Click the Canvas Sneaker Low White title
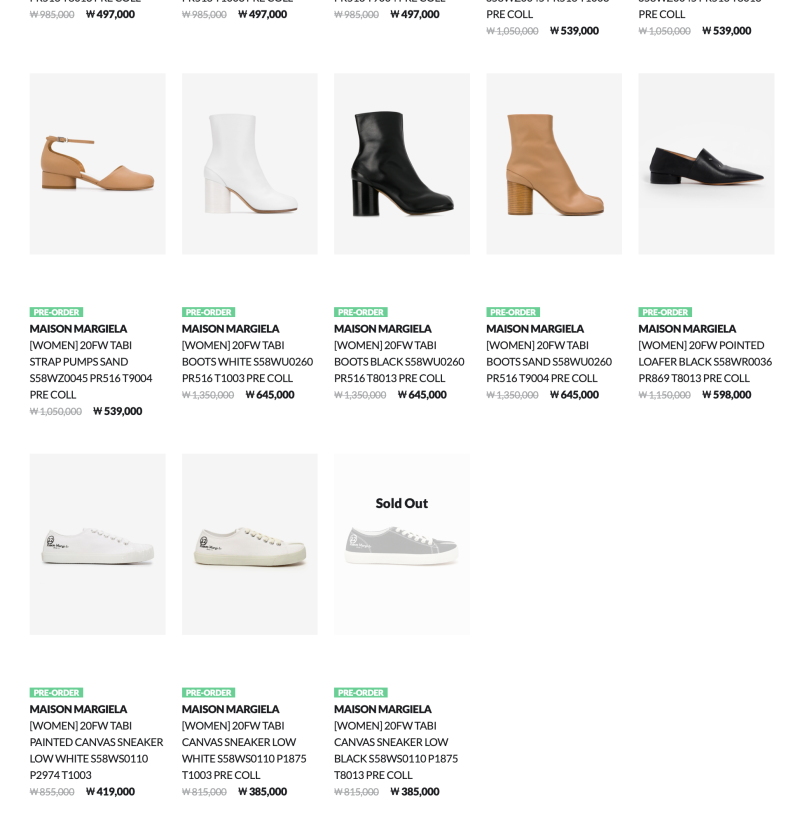Image resolution: width=800 pixels, height=821 pixels. [x=245, y=750]
